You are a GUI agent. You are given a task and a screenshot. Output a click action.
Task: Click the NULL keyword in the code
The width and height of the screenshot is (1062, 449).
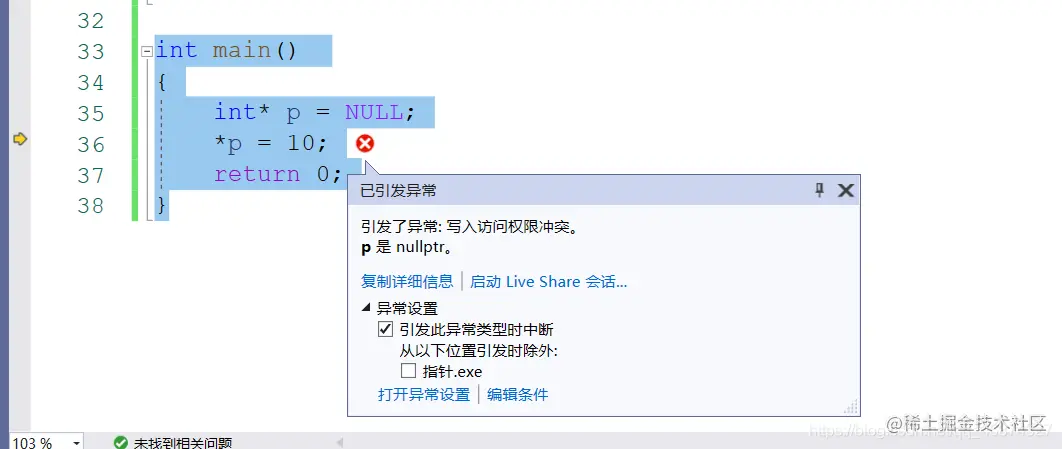point(374,112)
